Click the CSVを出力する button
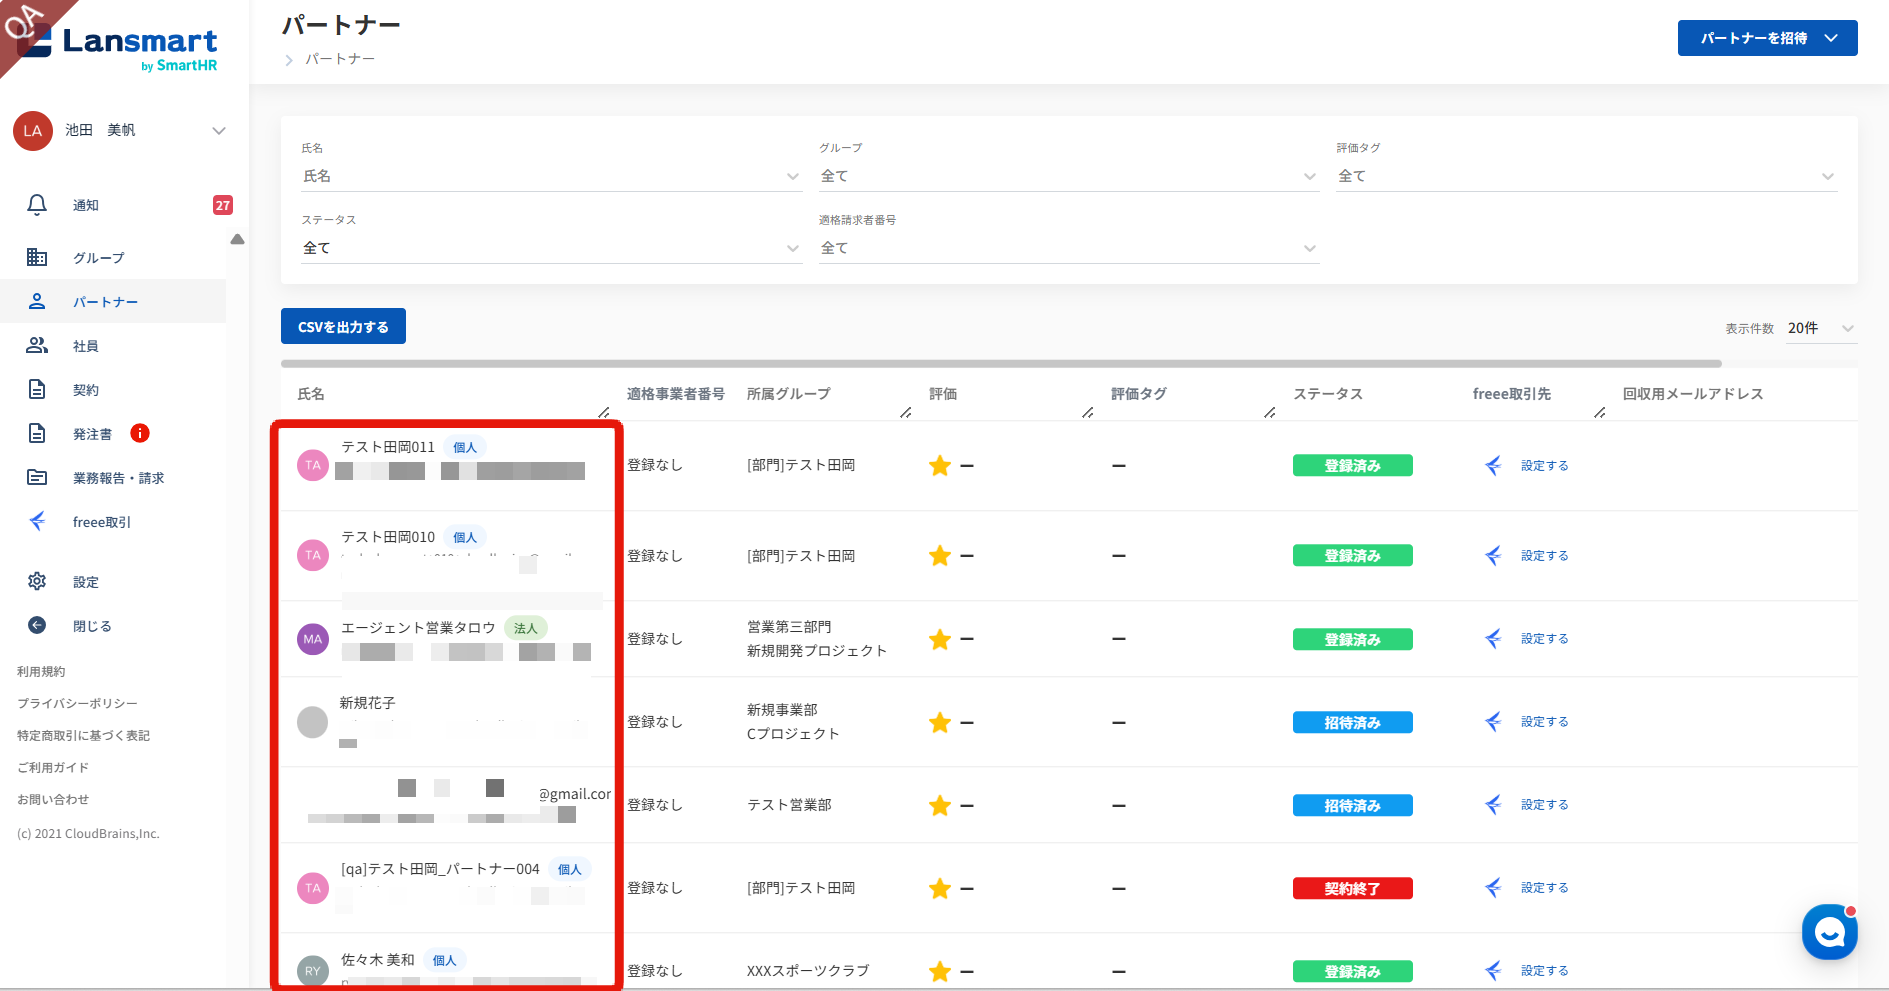Viewport: 1889px width, 991px height. click(x=343, y=327)
